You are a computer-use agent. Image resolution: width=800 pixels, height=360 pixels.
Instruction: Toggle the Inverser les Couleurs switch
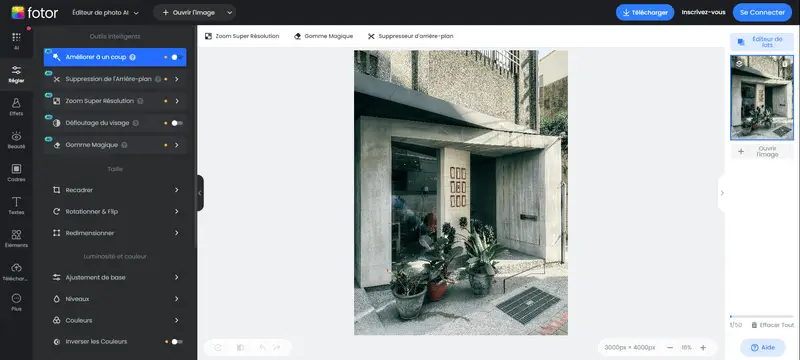[x=177, y=342]
